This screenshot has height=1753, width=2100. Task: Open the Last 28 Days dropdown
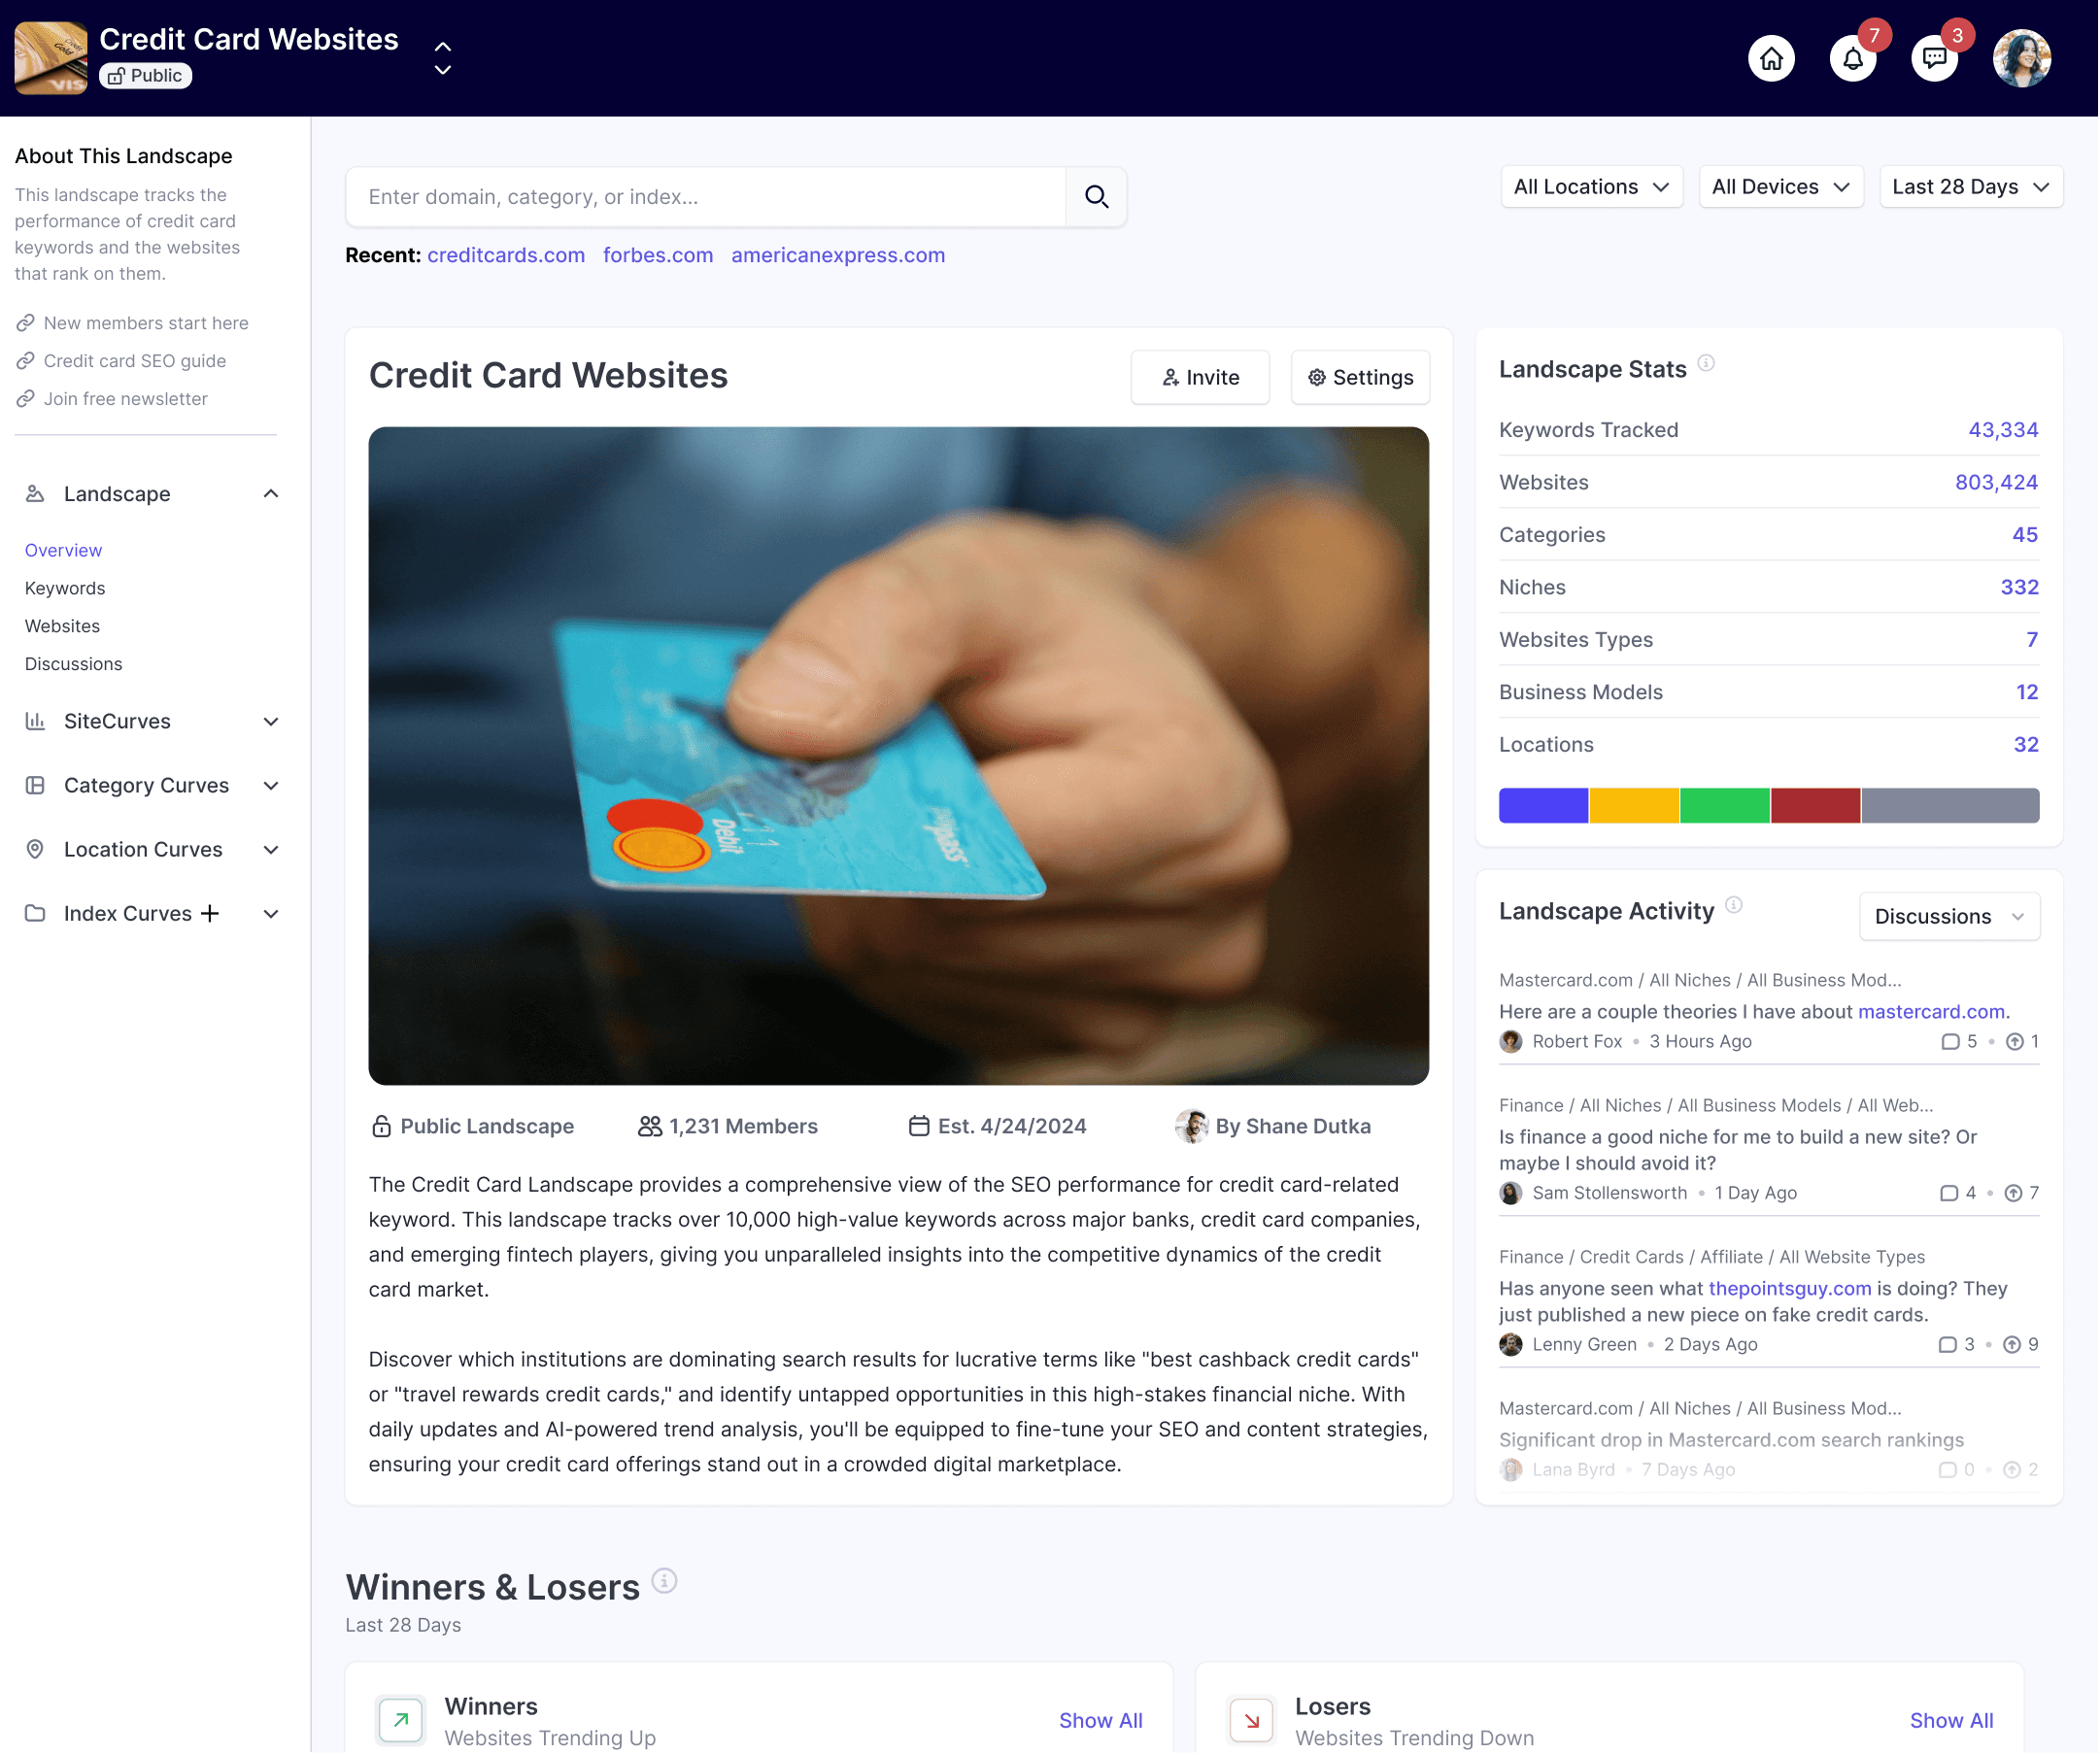[1971, 187]
